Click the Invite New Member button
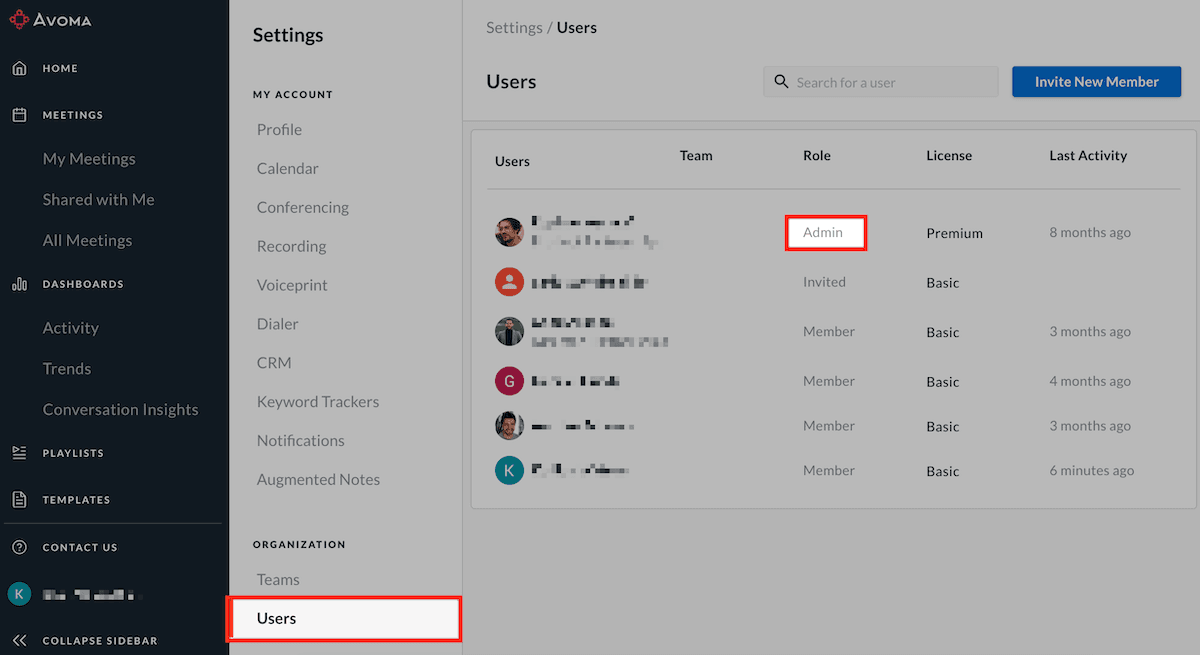 (x=1096, y=82)
